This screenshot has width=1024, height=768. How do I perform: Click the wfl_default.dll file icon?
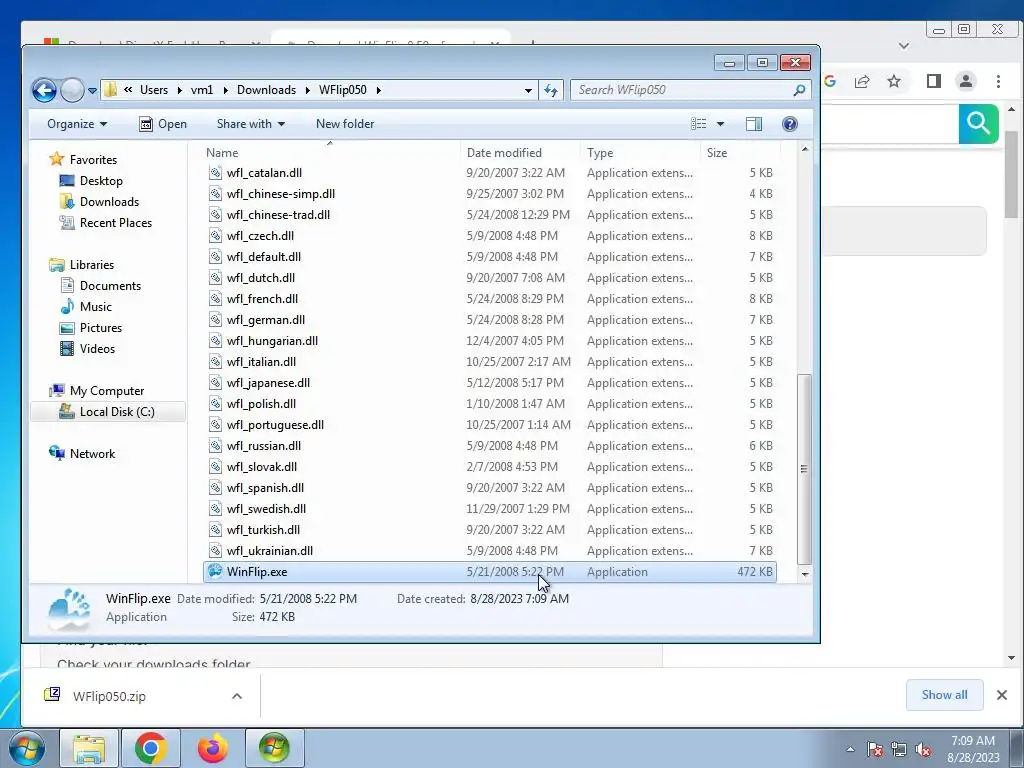215,257
